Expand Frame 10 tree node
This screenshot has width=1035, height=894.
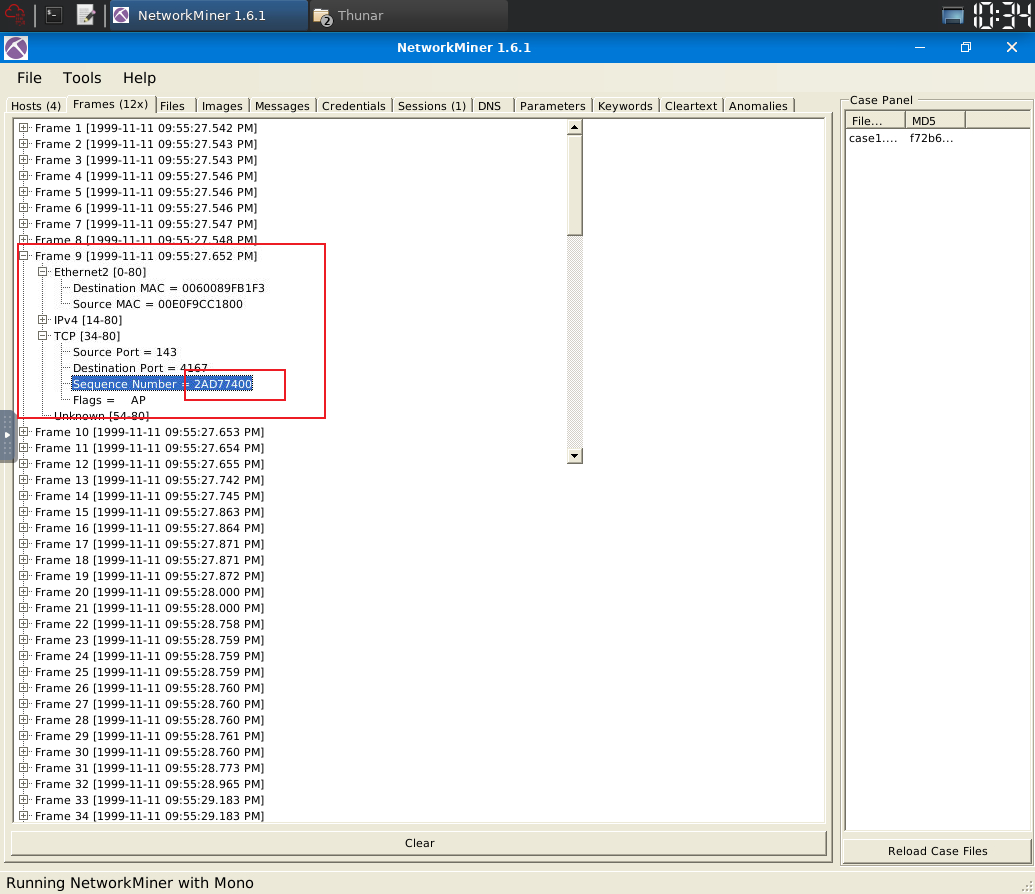(x=24, y=432)
